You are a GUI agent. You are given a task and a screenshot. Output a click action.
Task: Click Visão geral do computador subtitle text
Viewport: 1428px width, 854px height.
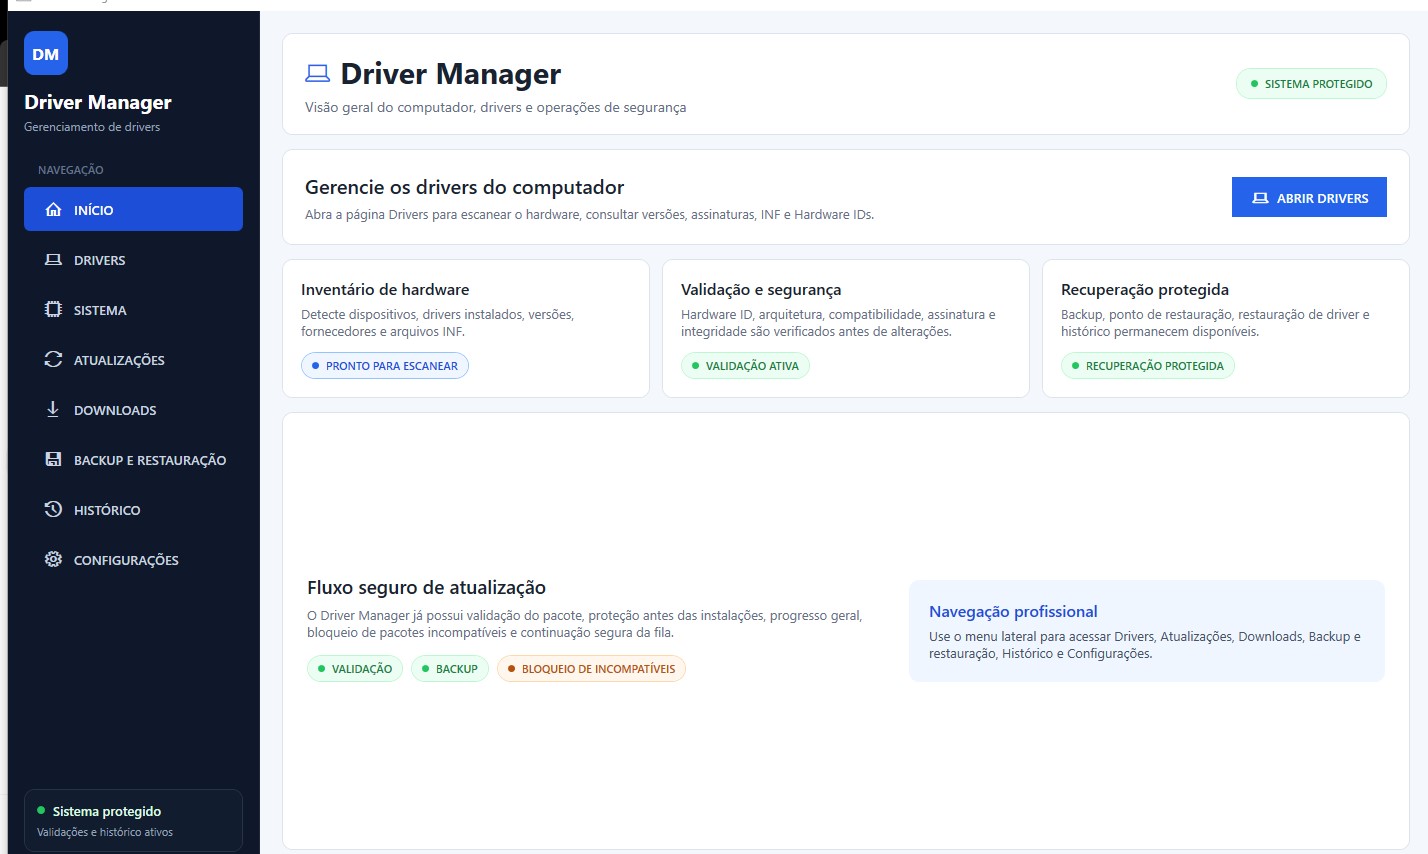click(495, 107)
